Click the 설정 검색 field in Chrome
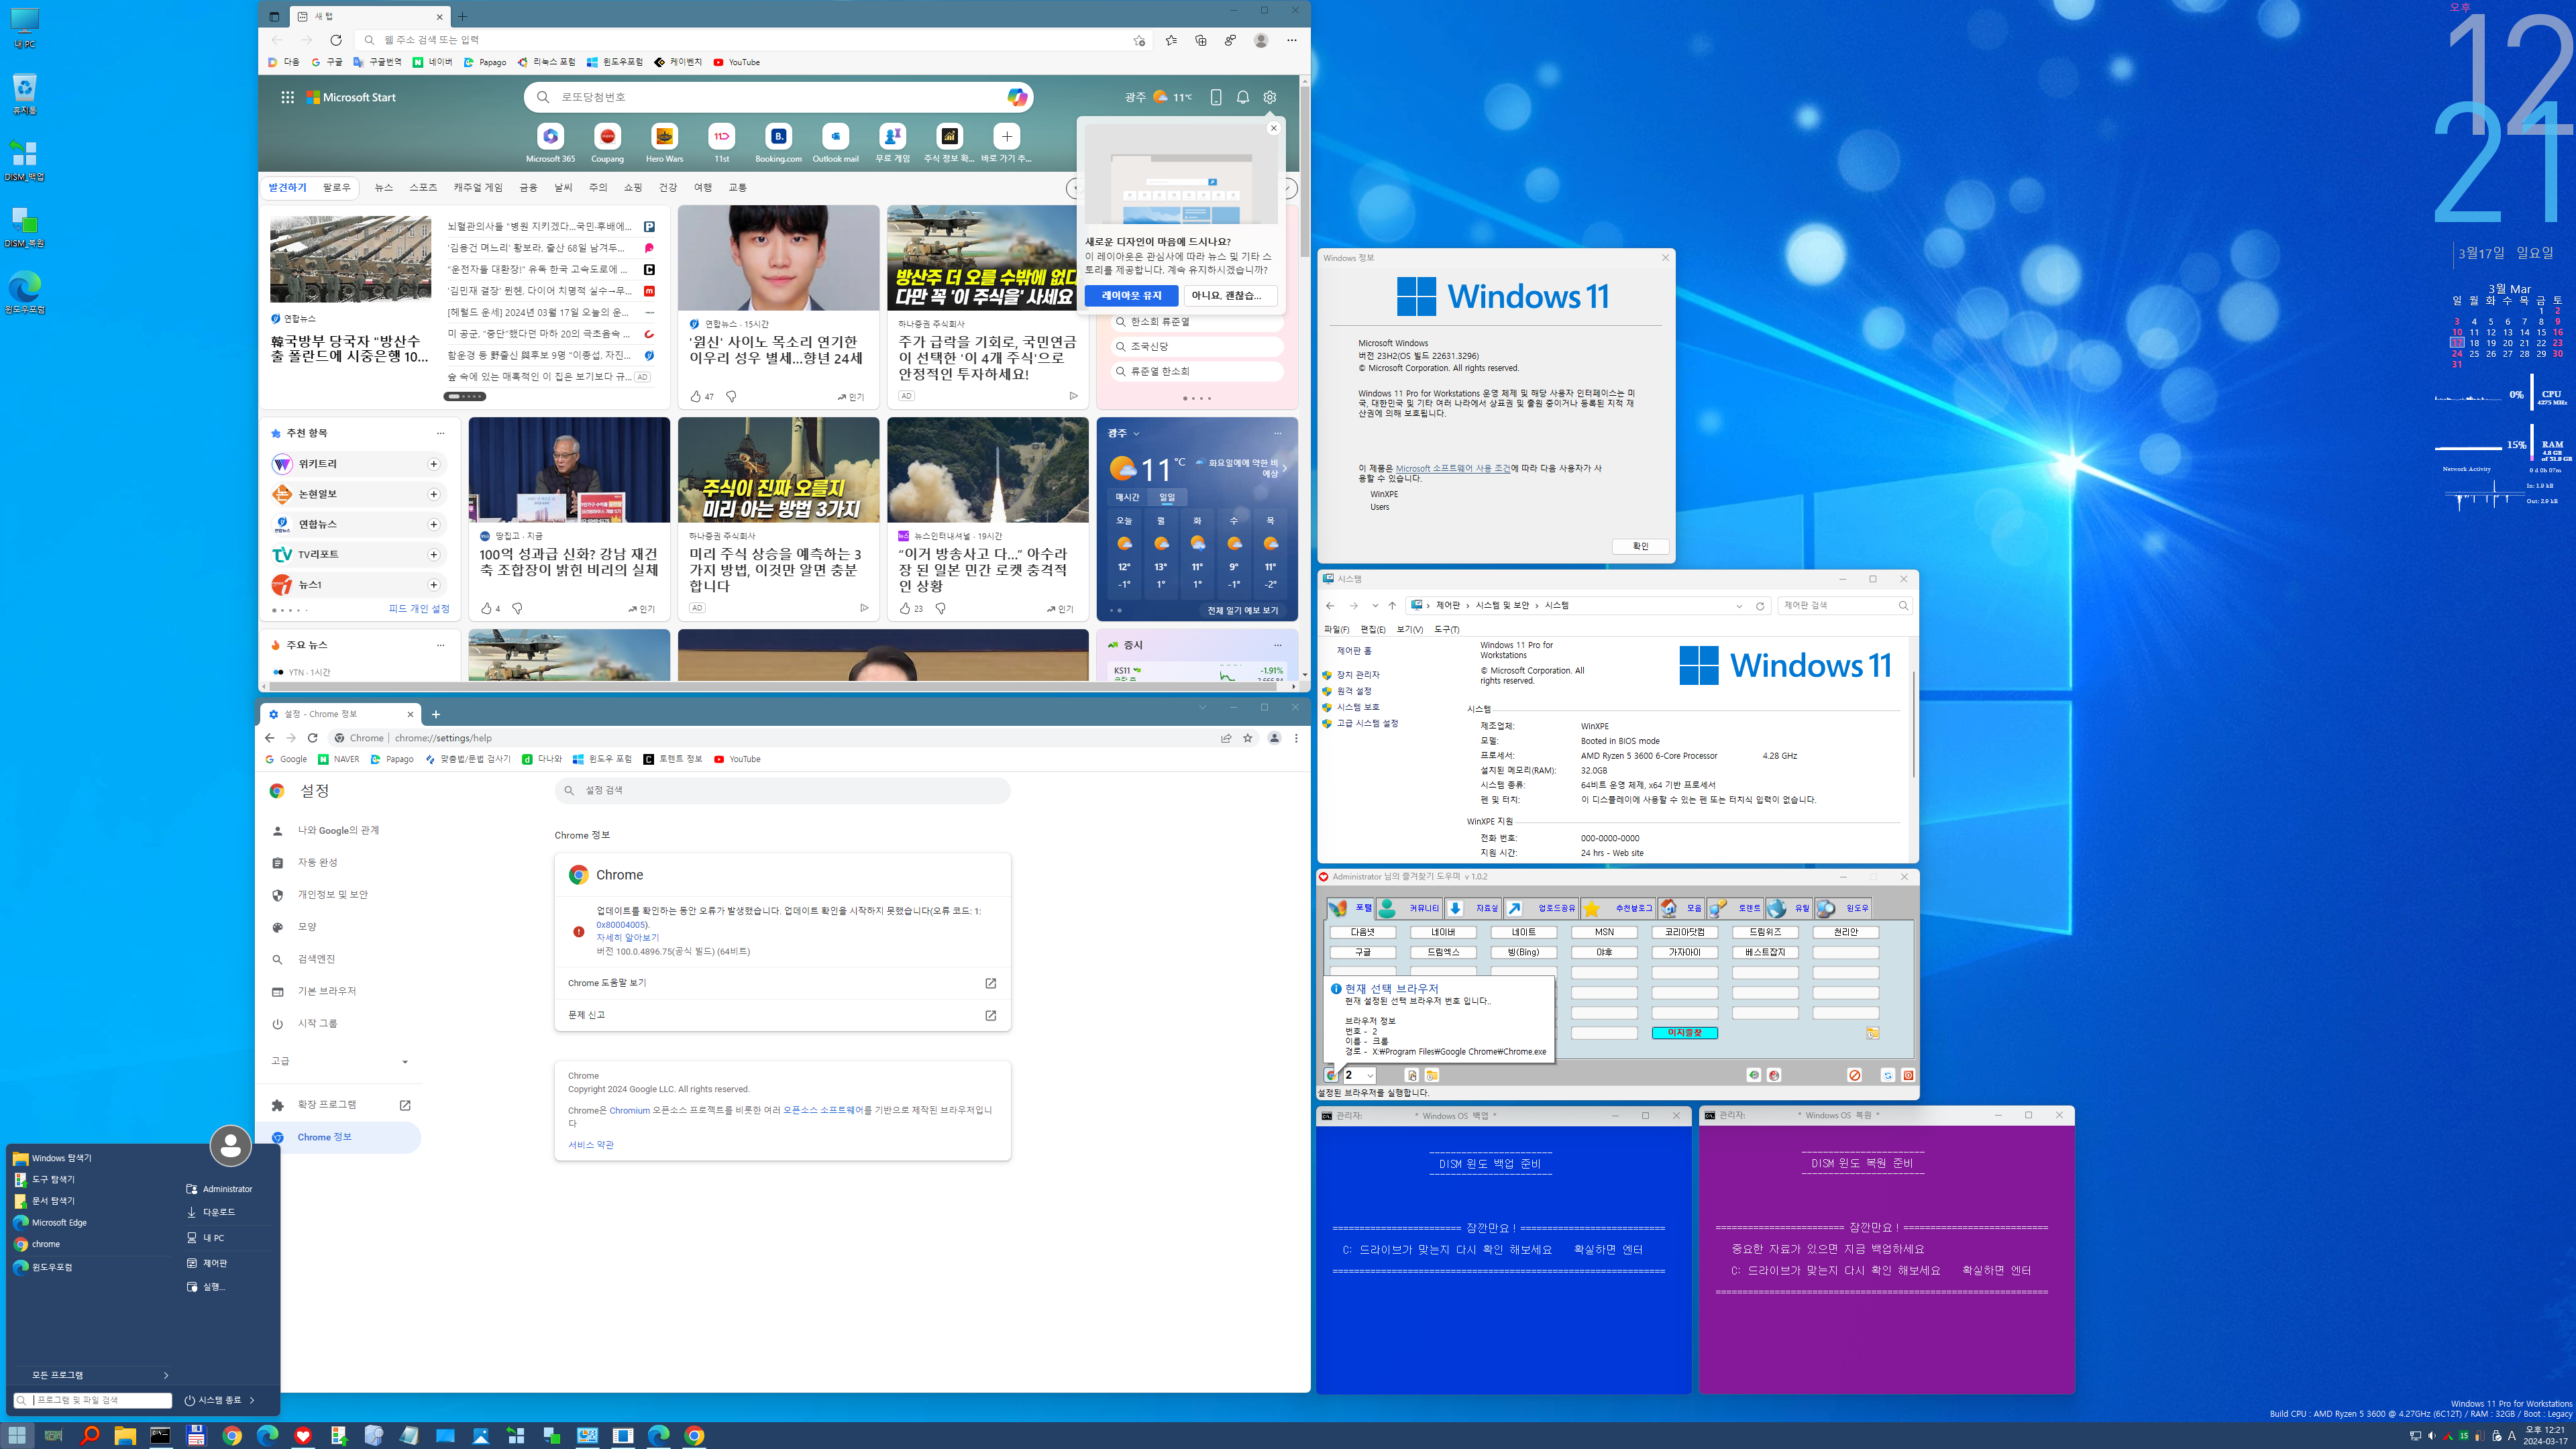The width and height of the screenshot is (2576, 1449). coord(782,790)
